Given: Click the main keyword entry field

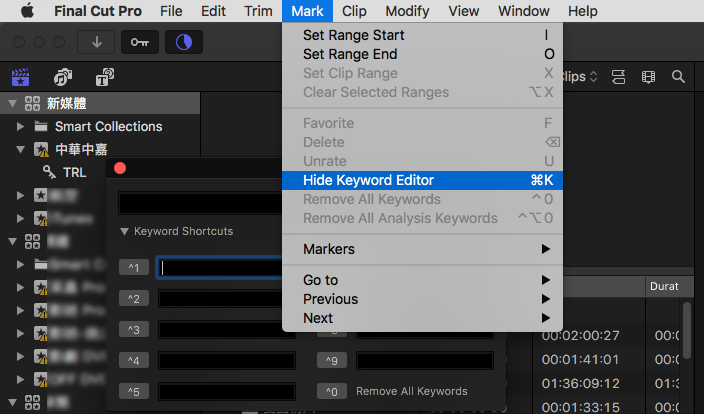Looking at the screenshot, I should tap(200, 203).
